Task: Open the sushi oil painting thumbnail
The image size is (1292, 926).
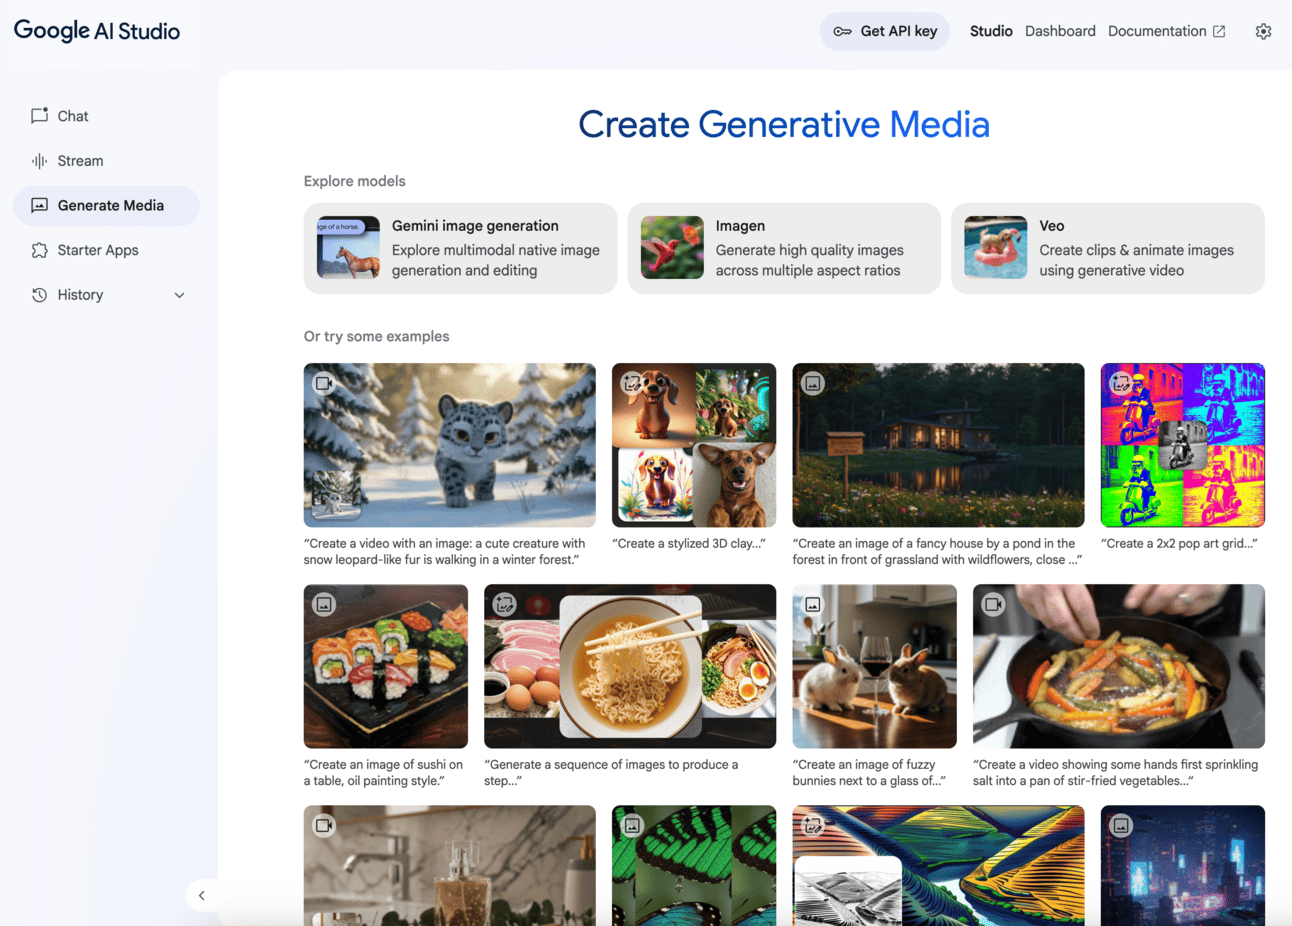Action: point(386,666)
